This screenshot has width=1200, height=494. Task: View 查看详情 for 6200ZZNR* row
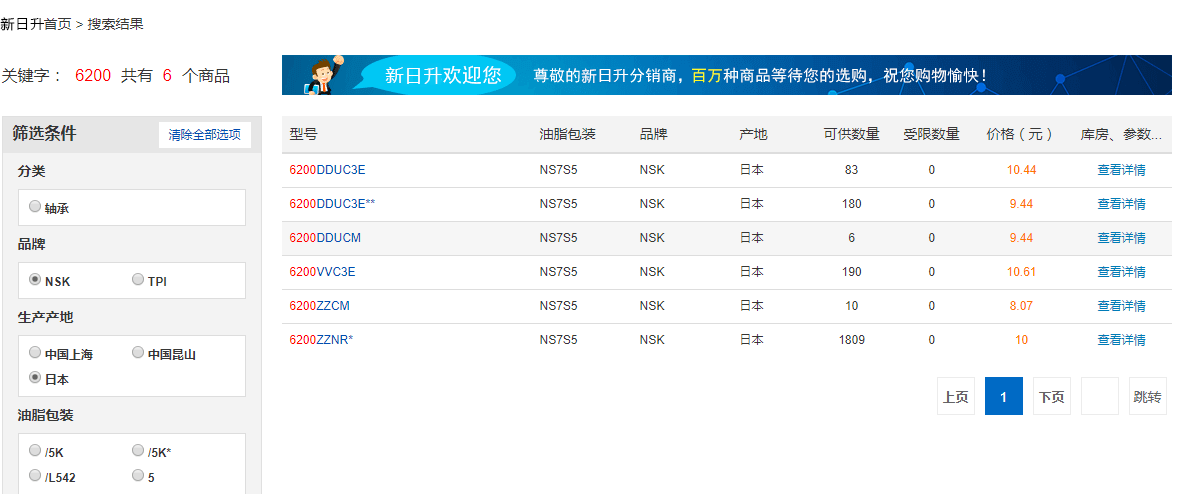[x=1121, y=340]
